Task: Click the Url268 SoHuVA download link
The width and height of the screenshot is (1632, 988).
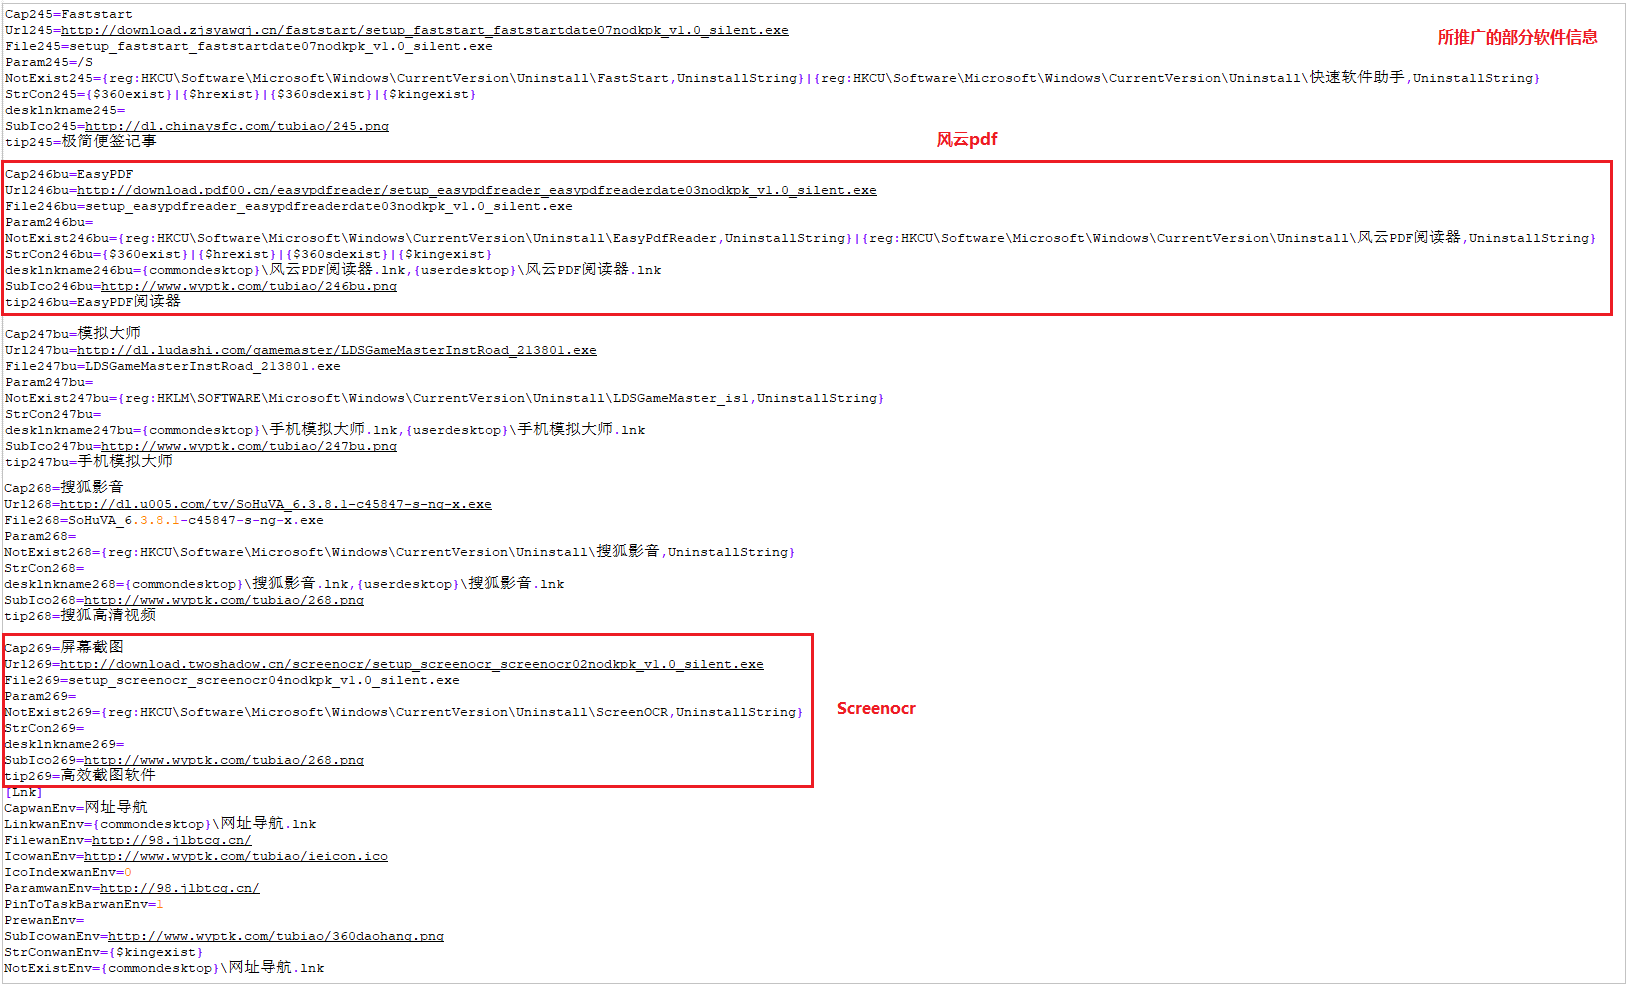Action: tap(276, 505)
